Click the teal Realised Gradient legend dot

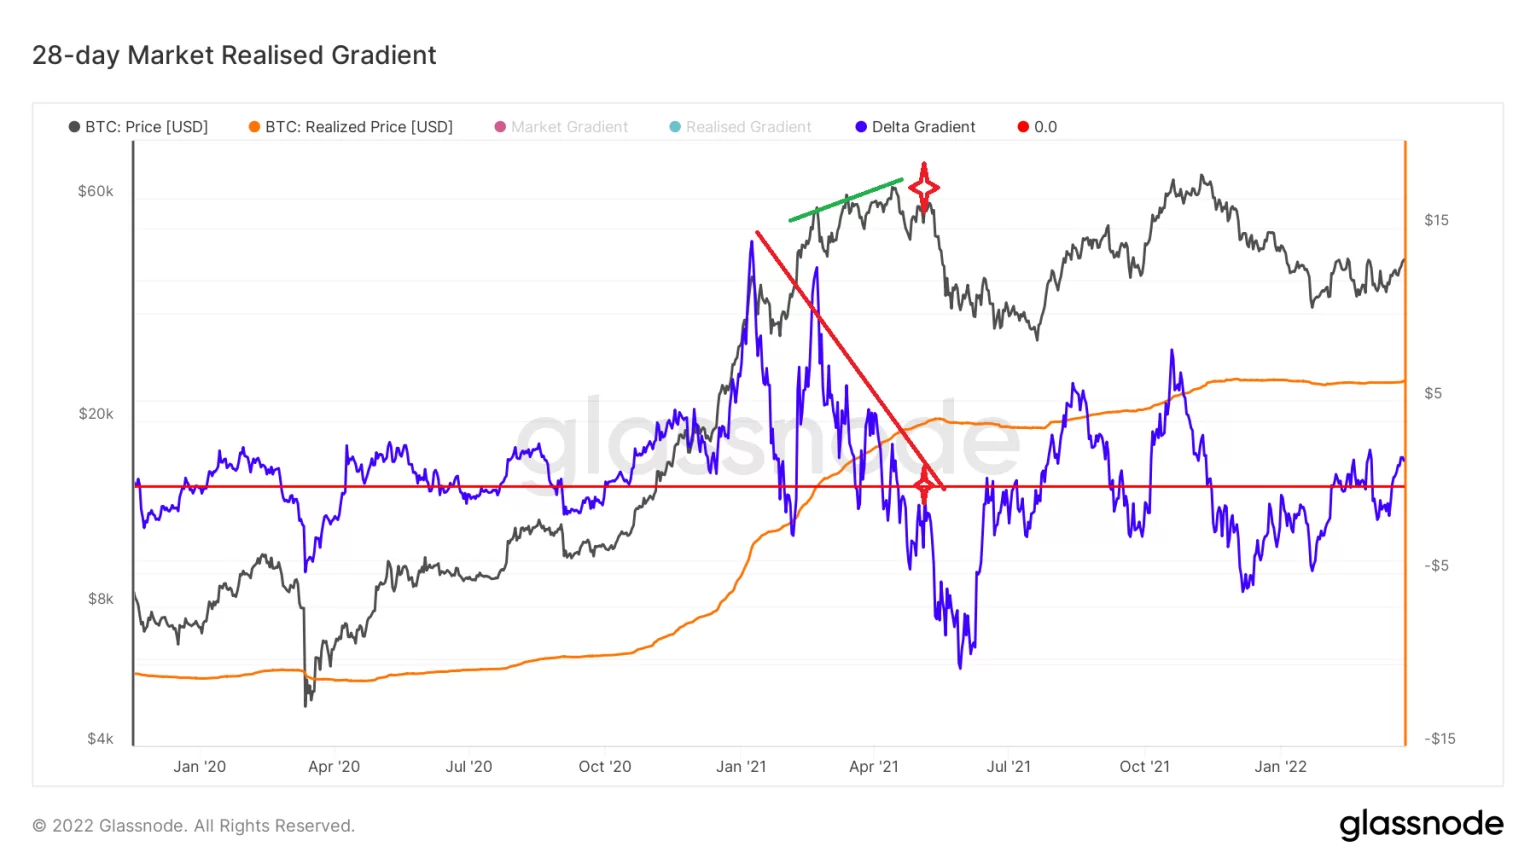675,127
